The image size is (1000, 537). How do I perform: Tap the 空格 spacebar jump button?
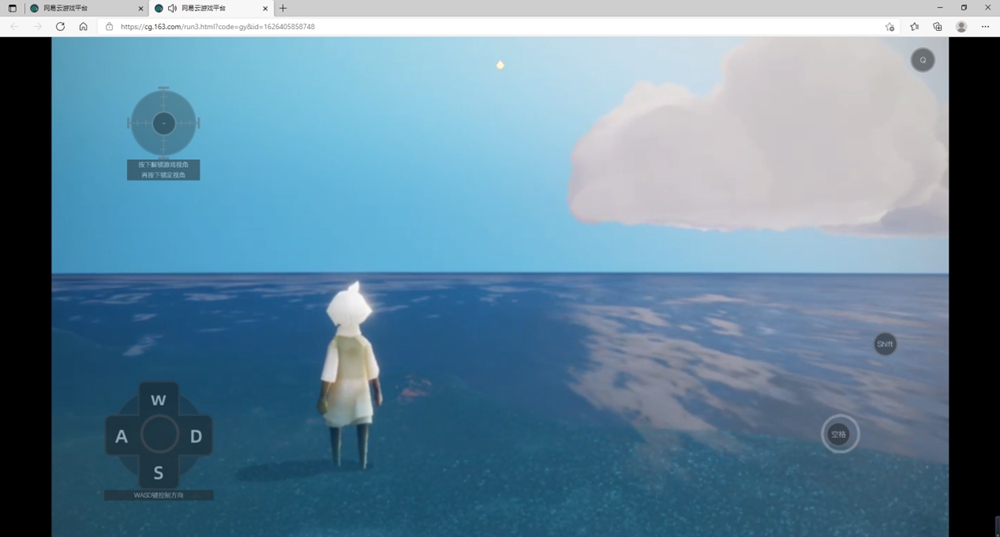pyautogui.click(x=839, y=434)
